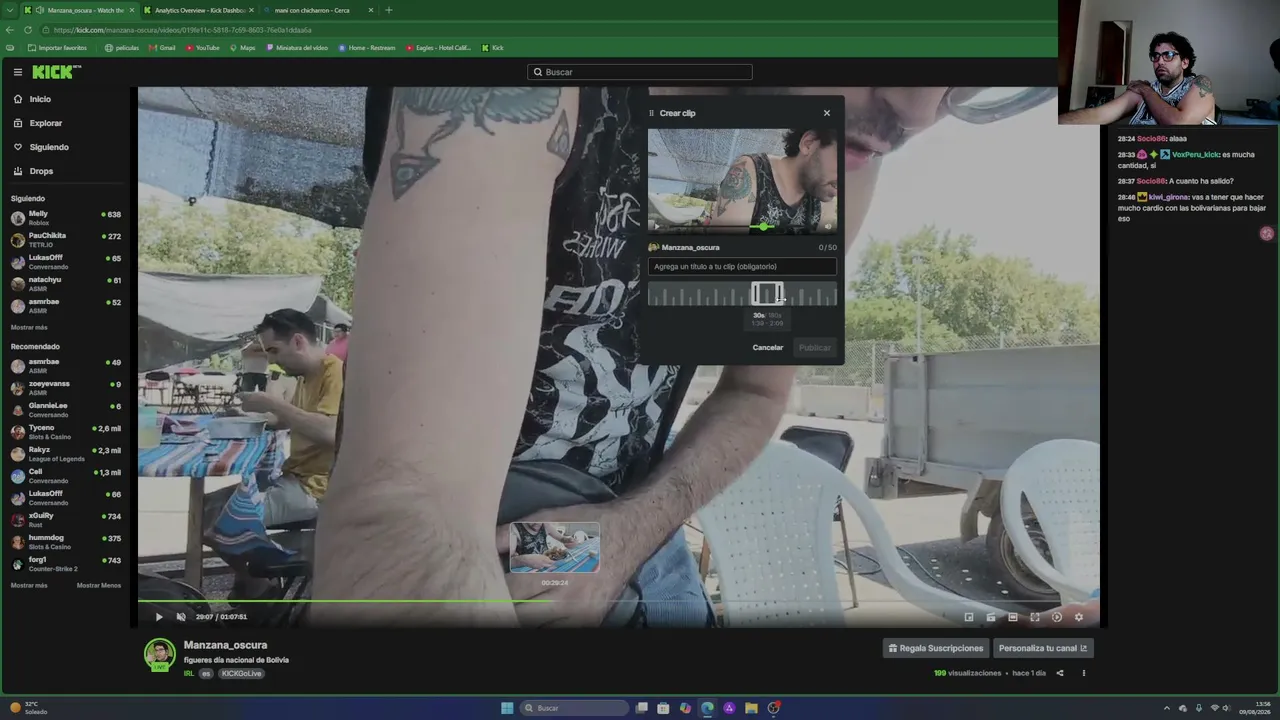Open the browser tab list dropdown

11,10
